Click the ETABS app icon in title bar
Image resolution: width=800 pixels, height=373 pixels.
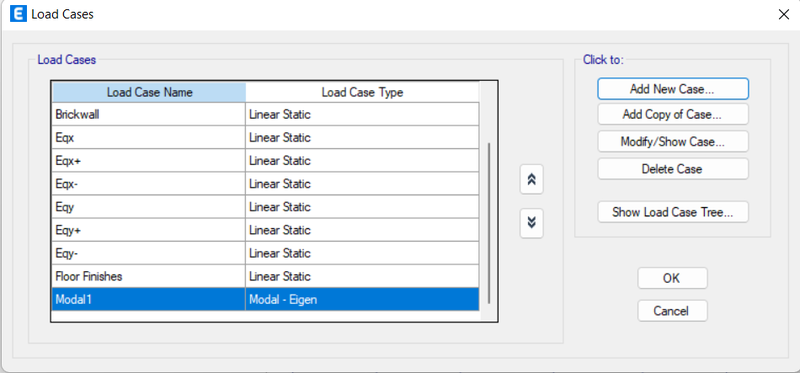[18, 14]
